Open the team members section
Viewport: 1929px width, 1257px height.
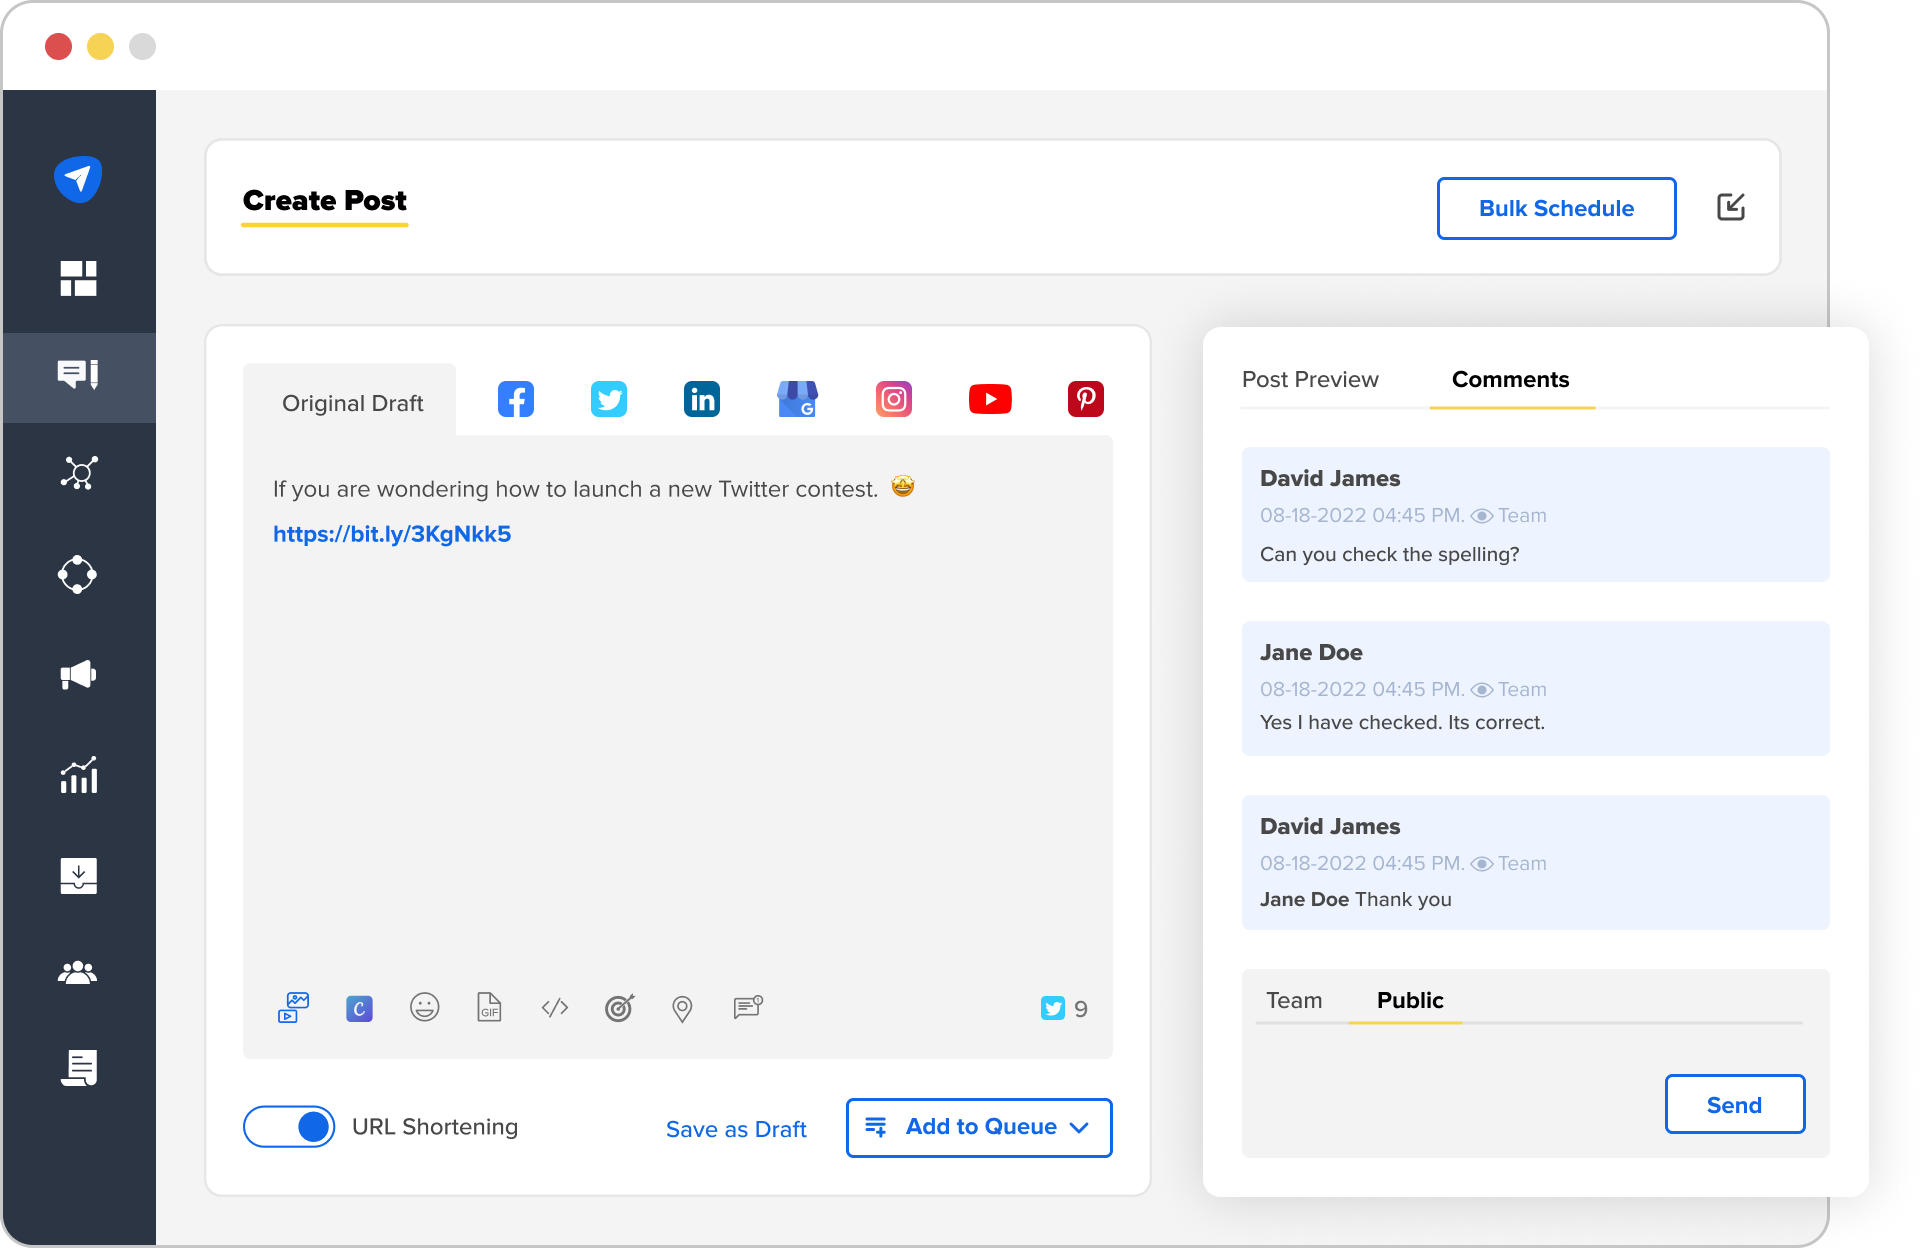click(x=80, y=972)
